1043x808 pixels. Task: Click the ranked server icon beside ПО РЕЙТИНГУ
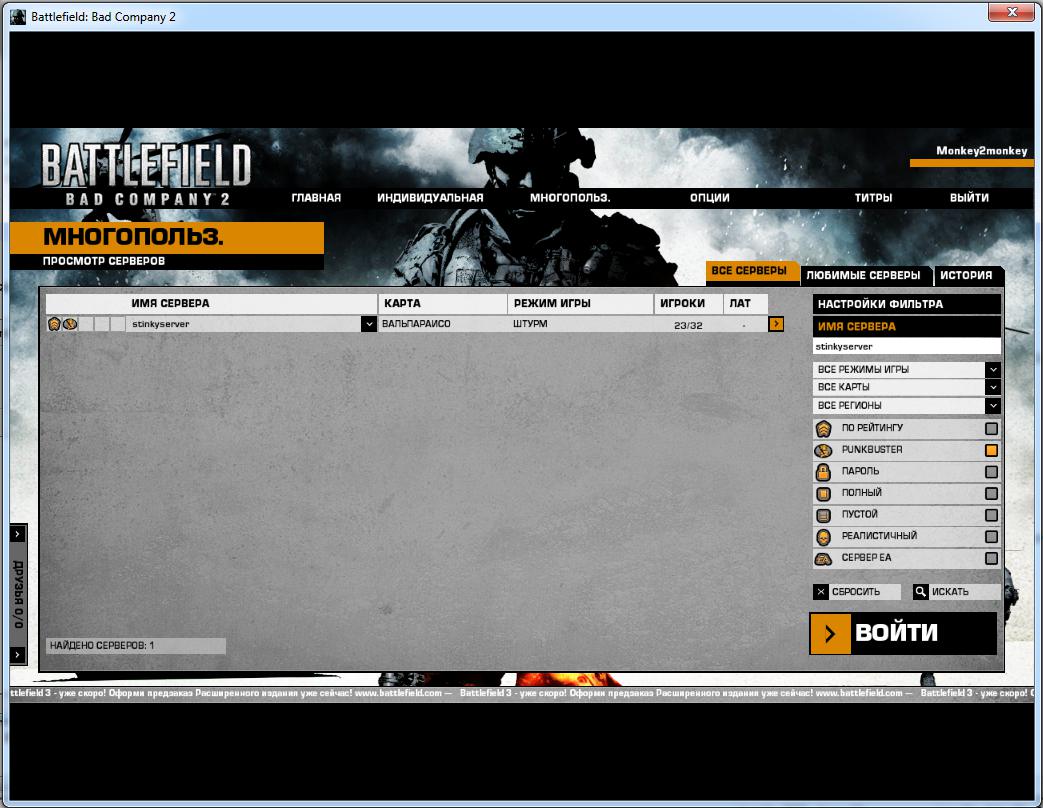click(823, 429)
